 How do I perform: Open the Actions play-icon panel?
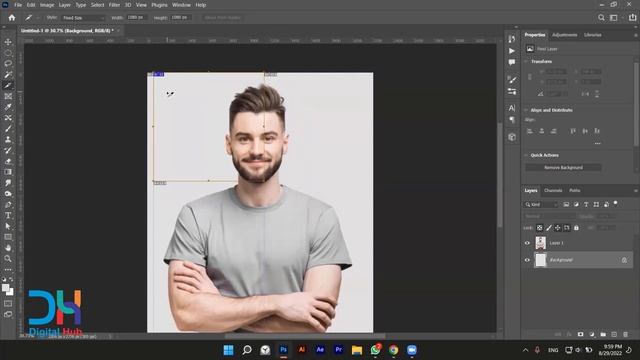(x=512, y=51)
